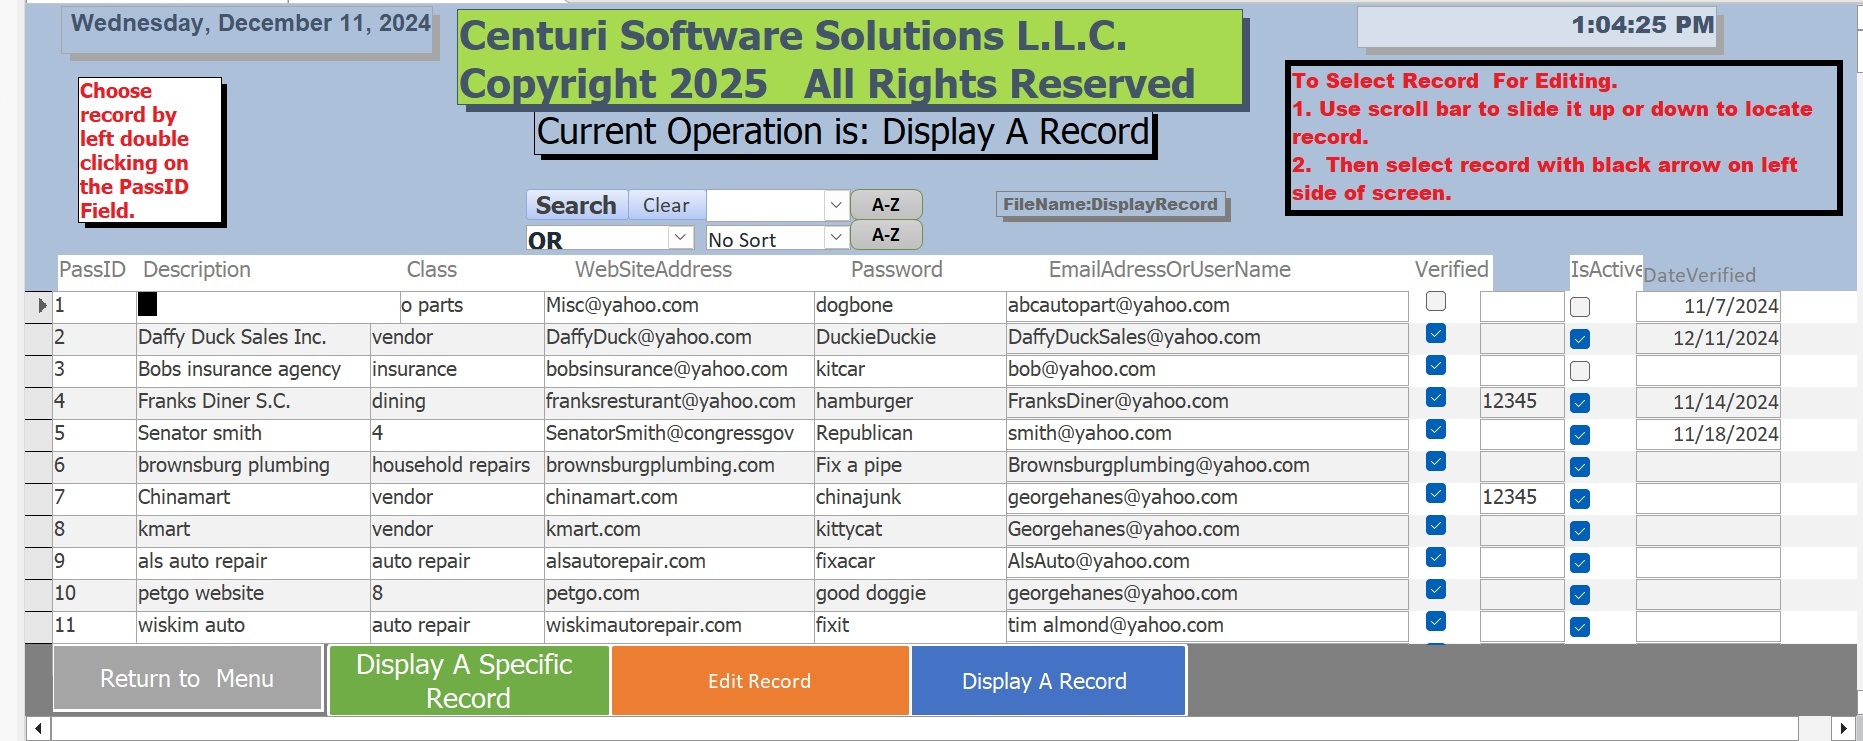Click Description cell 'Chinamart'
This screenshot has width=1863, height=741.
click(252, 498)
